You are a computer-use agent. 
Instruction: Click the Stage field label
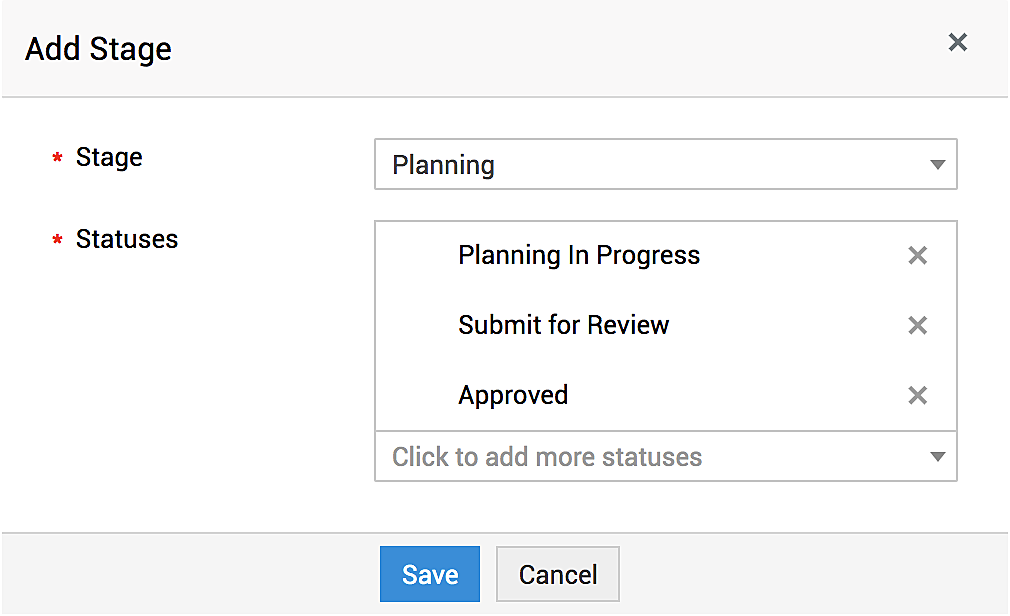109,158
